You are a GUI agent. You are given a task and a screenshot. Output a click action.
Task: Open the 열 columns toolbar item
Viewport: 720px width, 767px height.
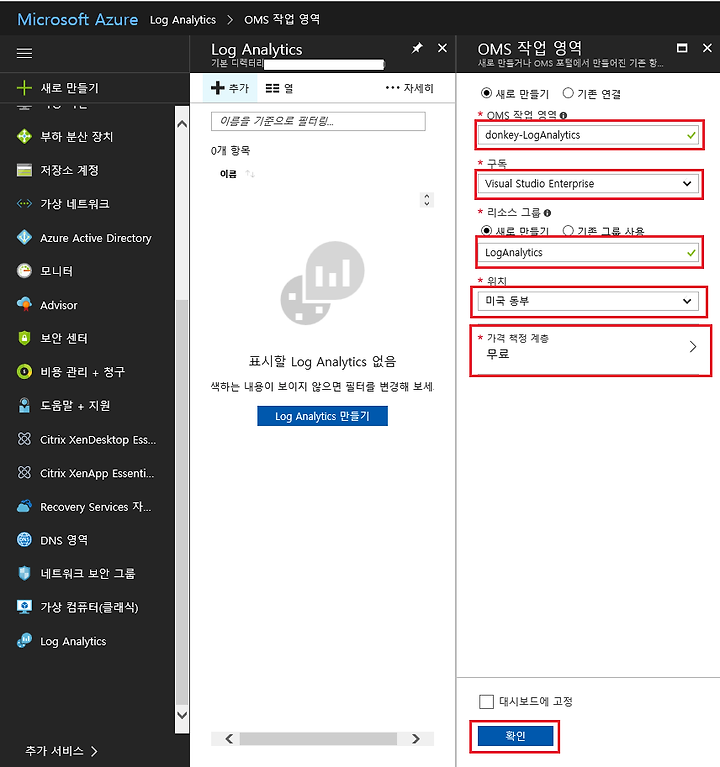click(279, 88)
